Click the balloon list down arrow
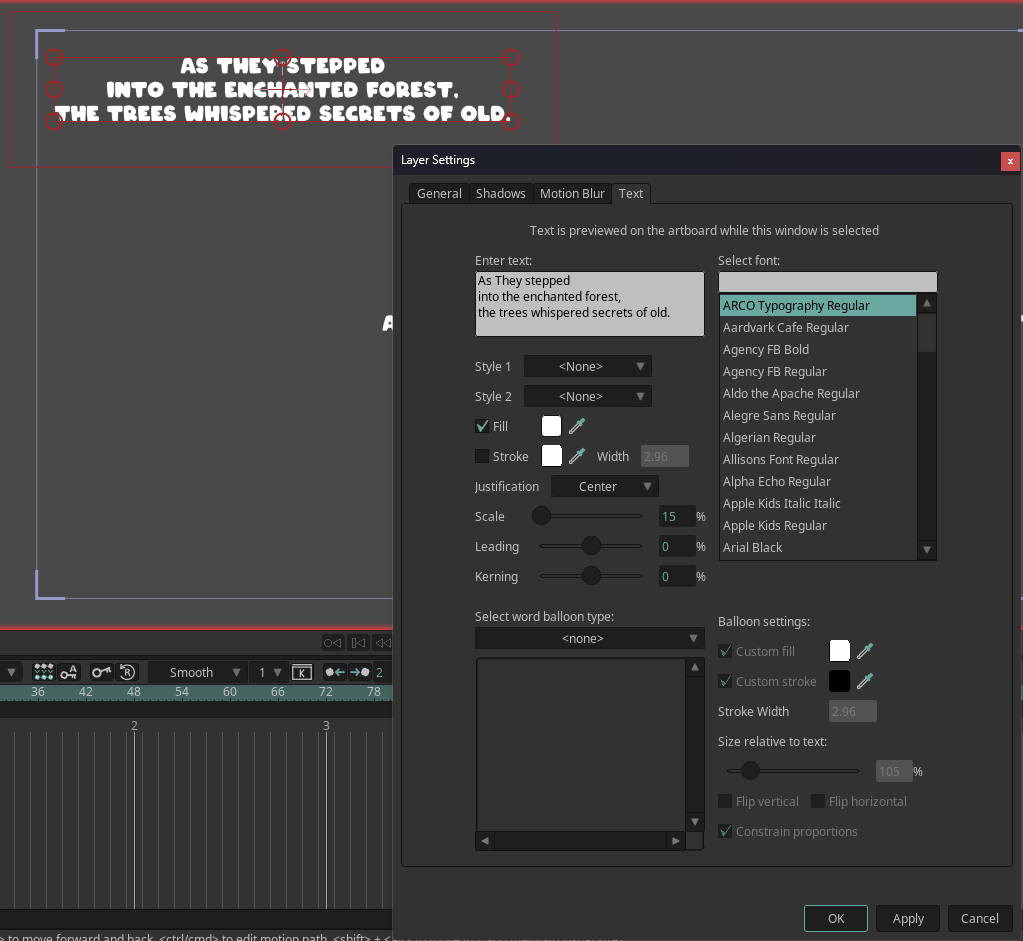Viewport: 1023px width, 941px height. pos(695,822)
